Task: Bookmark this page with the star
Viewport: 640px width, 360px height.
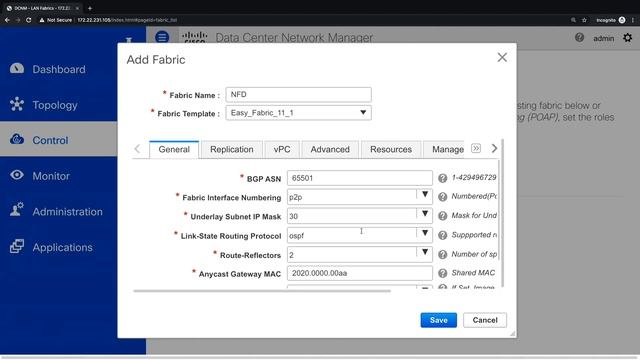Action: (584, 20)
